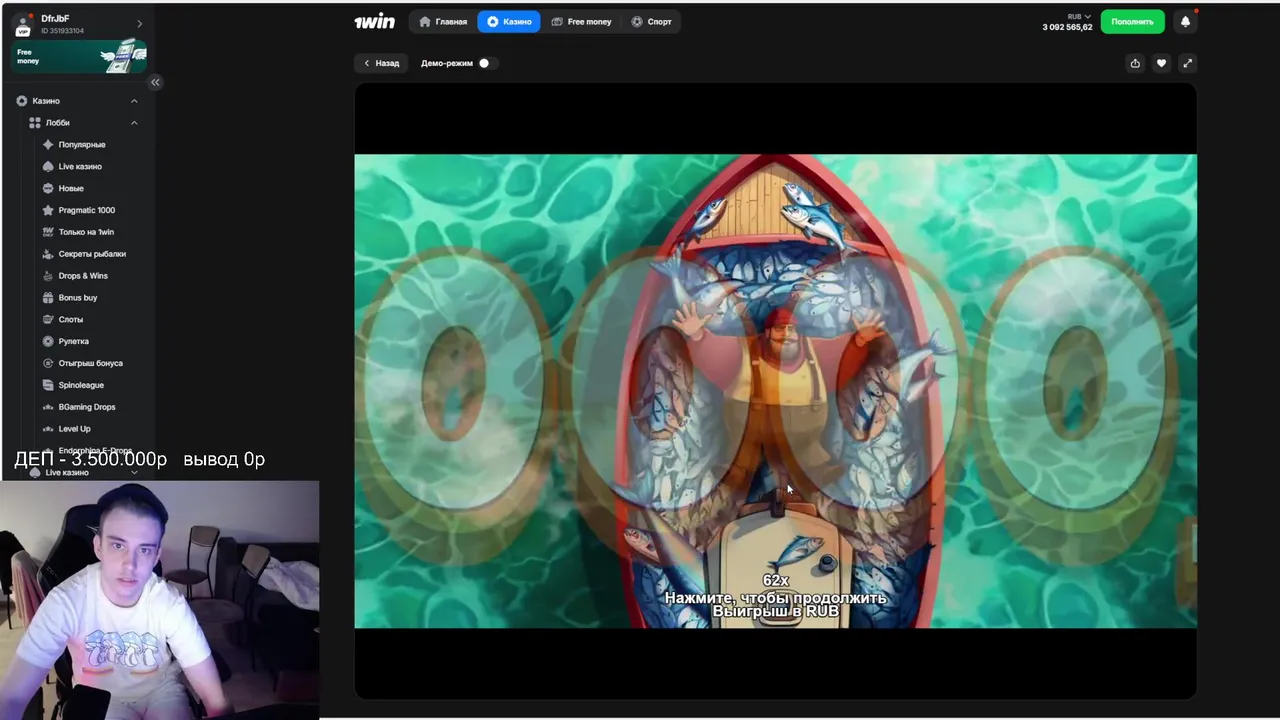
Task: Click the VIP profile avatar
Action: coord(23,25)
